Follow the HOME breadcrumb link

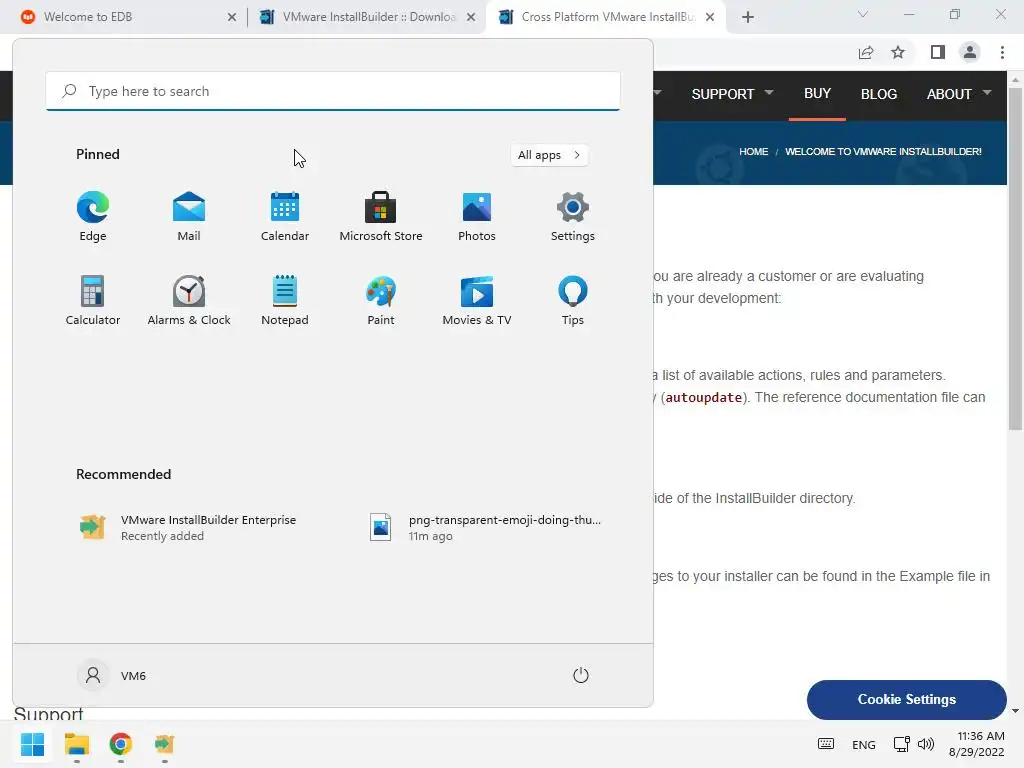754,152
